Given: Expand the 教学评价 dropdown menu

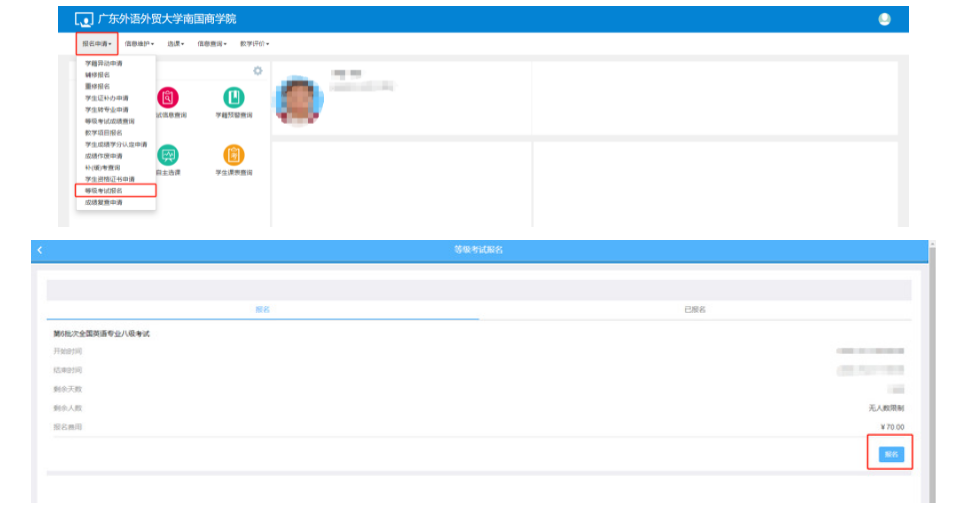Looking at the screenshot, I should click(x=255, y=44).
